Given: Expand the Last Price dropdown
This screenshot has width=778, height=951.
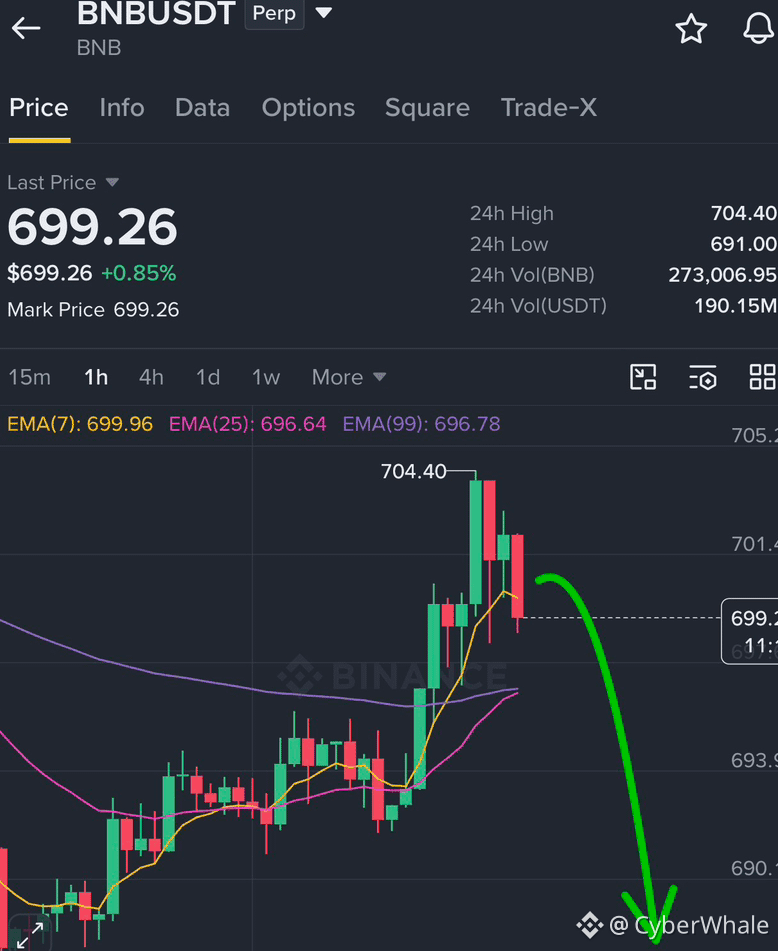Looking at the screenshot, I should [112, 183].
